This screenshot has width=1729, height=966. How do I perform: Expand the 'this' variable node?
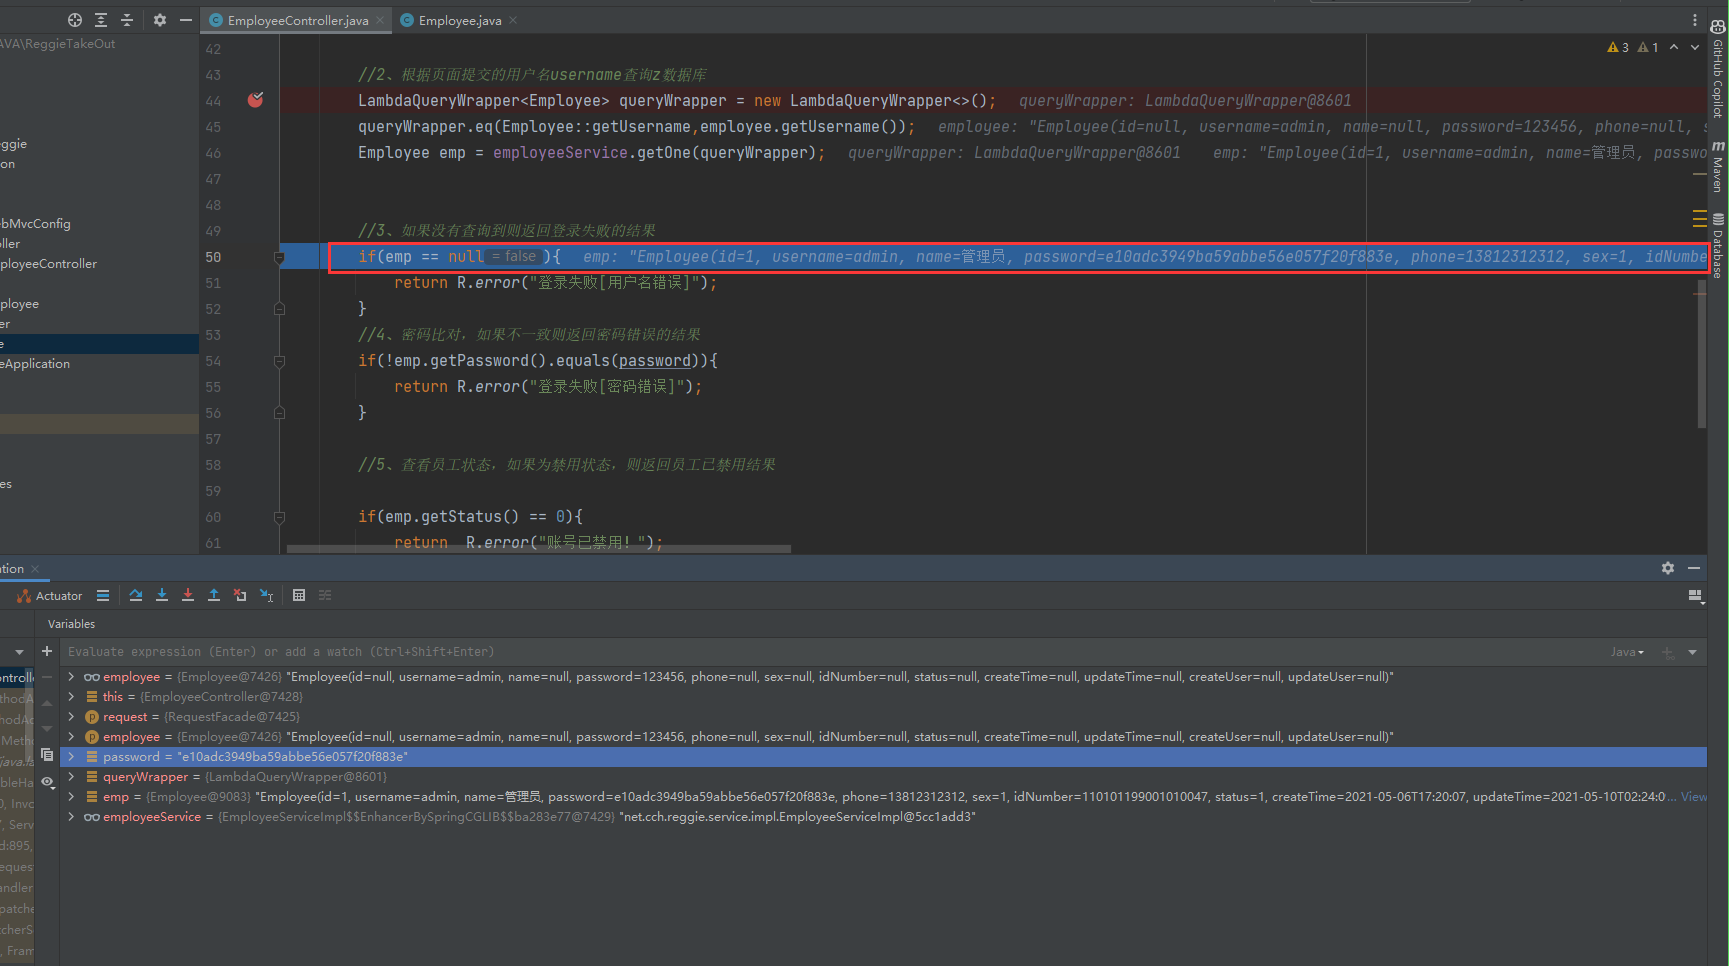[71, 697]
